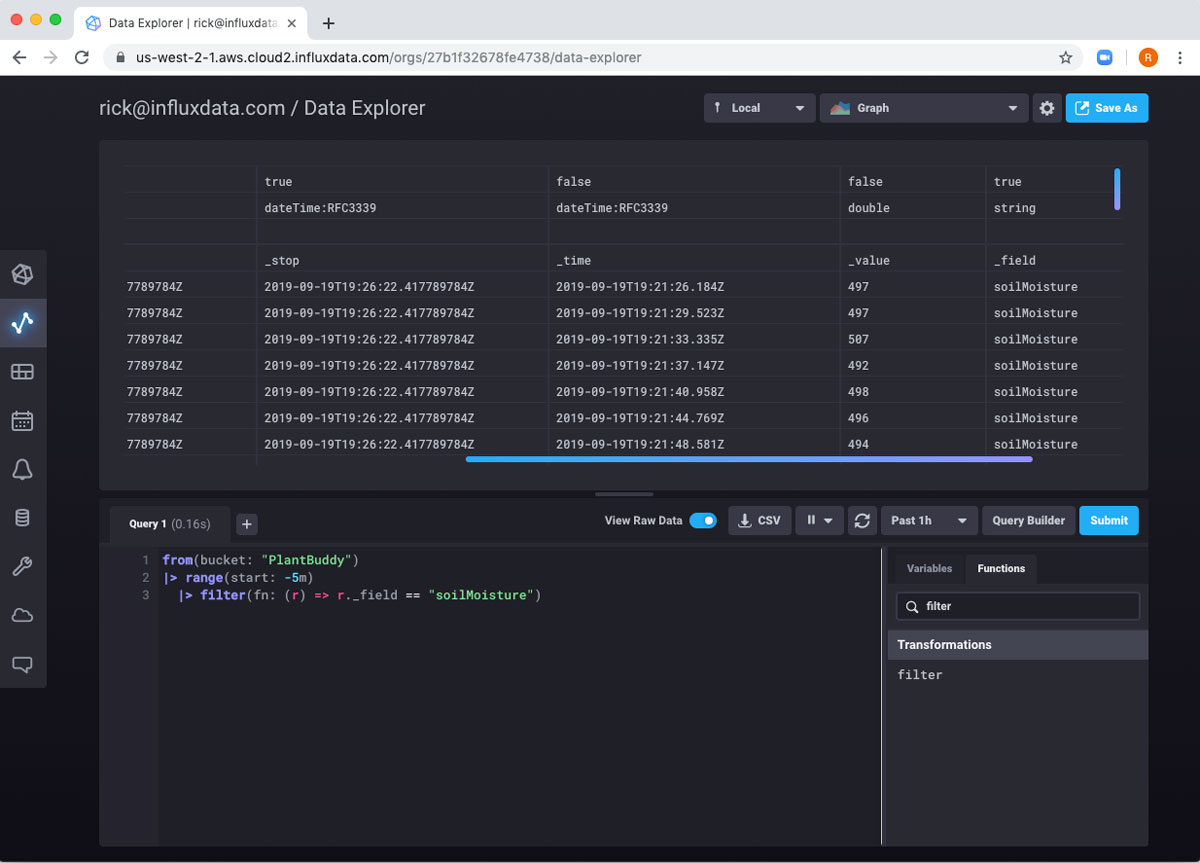Click the InfluxDB logo icon in sidebar
This screenshot has width=1200, height=863.
tap(22, 274)
